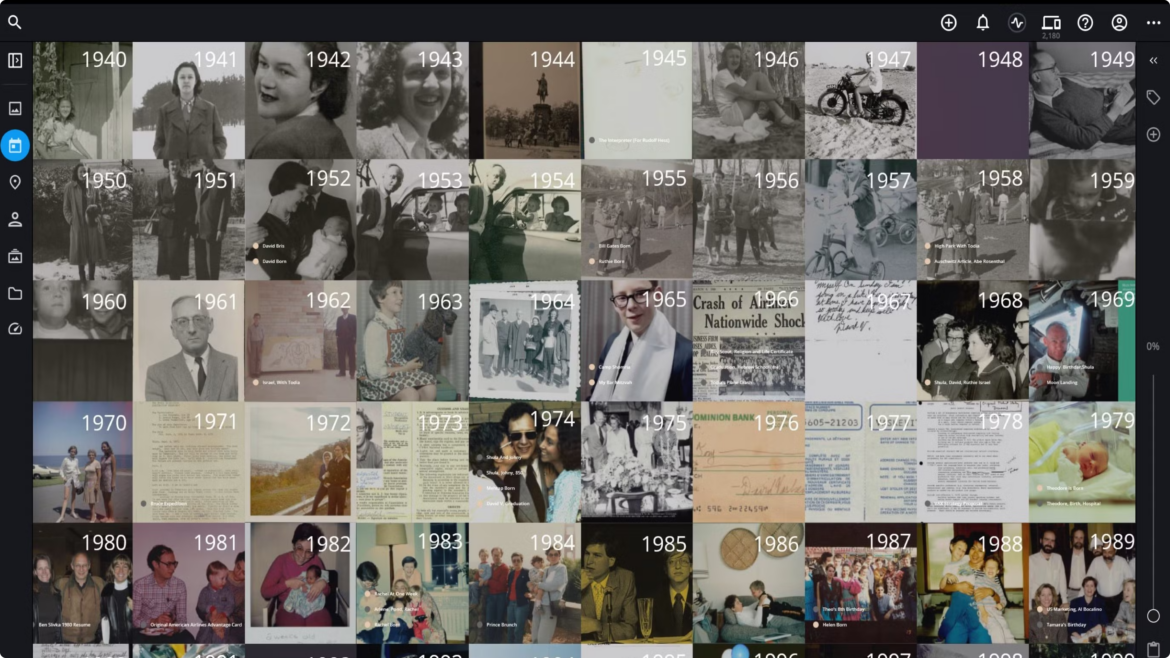Open notifications bell
This screenshot has width=1170, height=658.
tap(983, 23)
